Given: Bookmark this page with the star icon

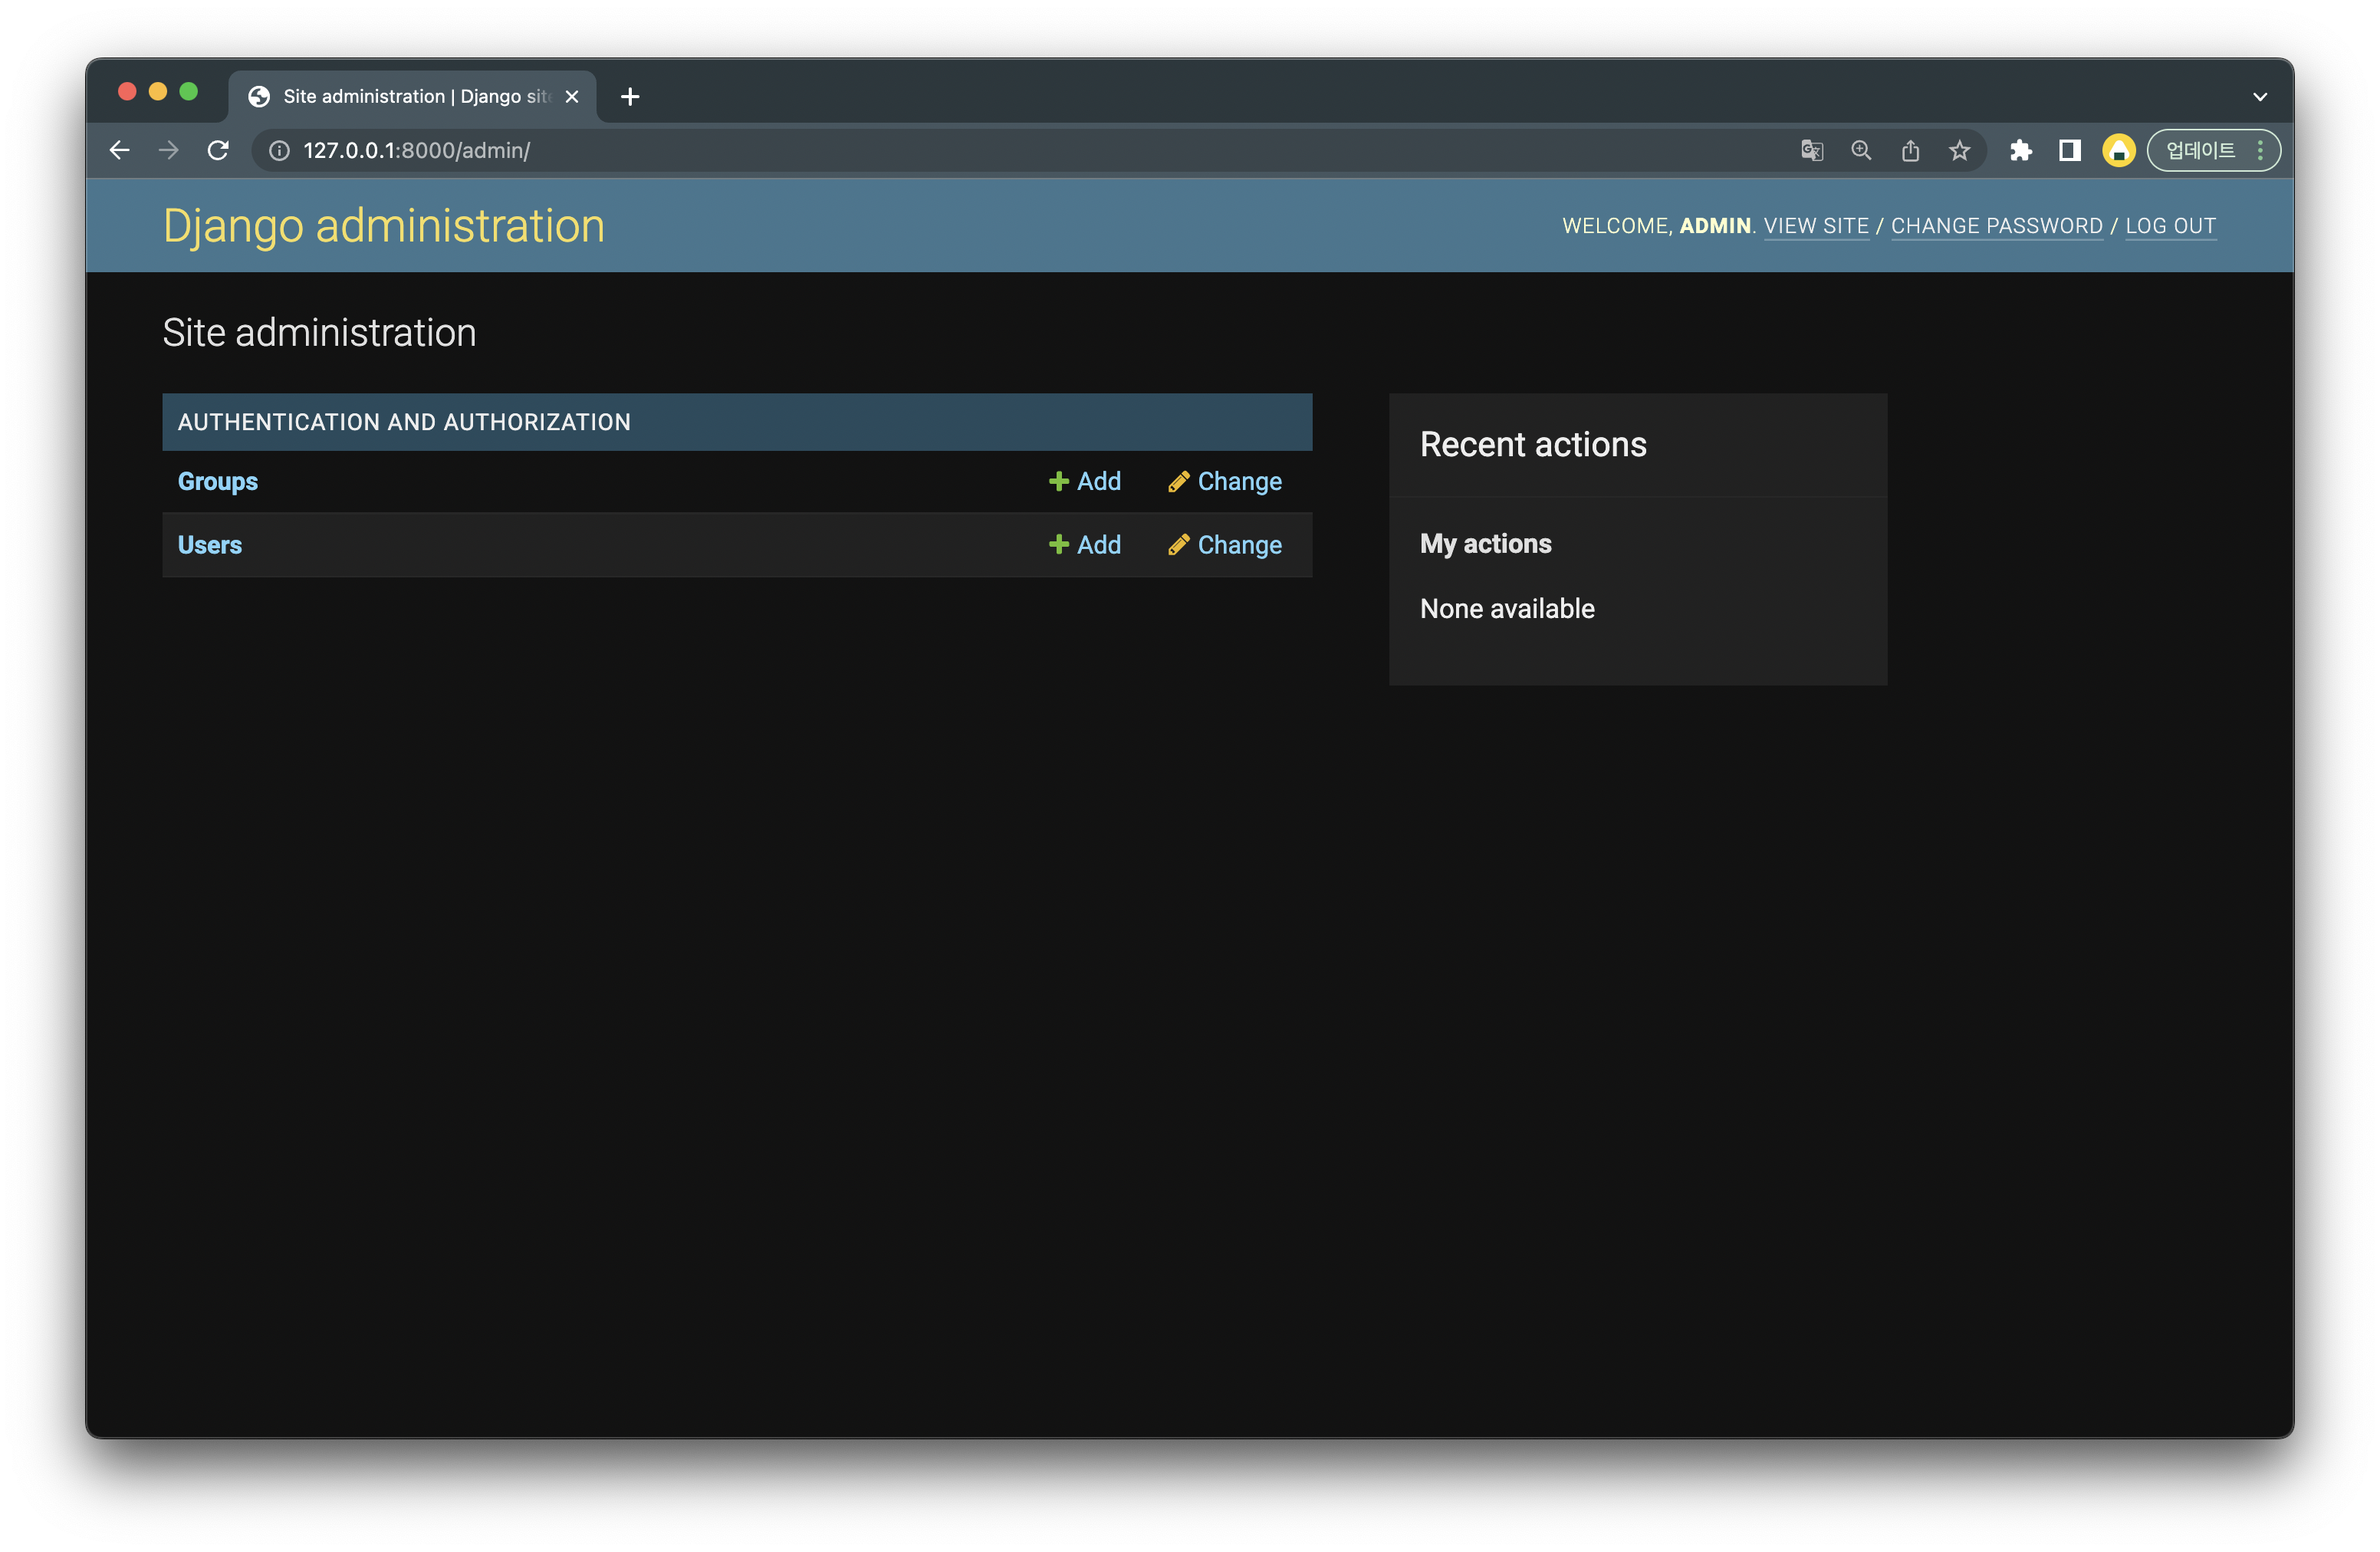Looking at the screenshot, I should pos(1959,150).
